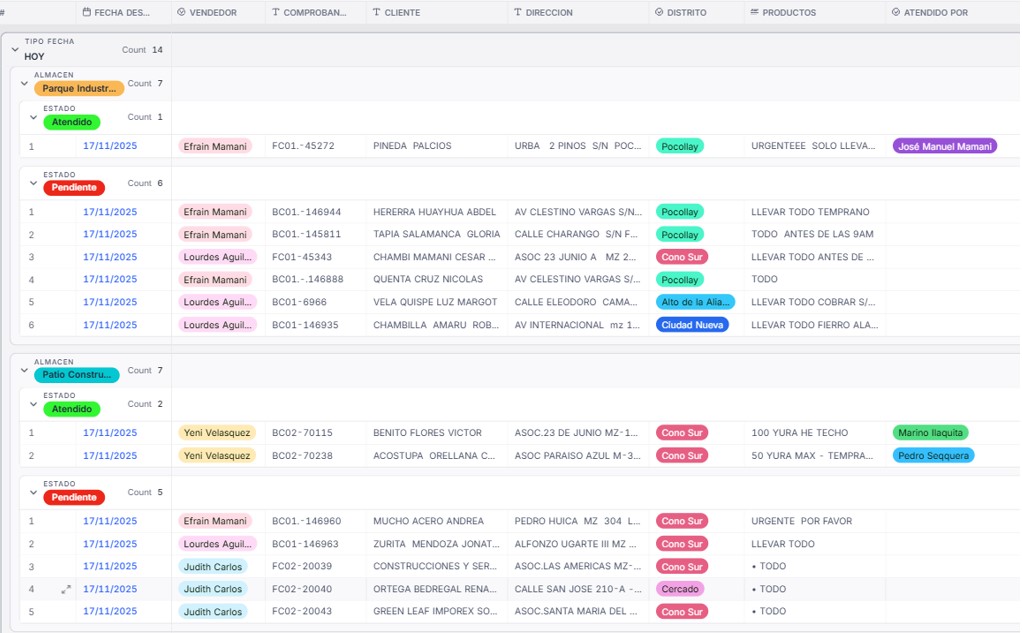Collapse the Parque Industr... almacen group
The image size is (1022, 633).
click(25, 83)
